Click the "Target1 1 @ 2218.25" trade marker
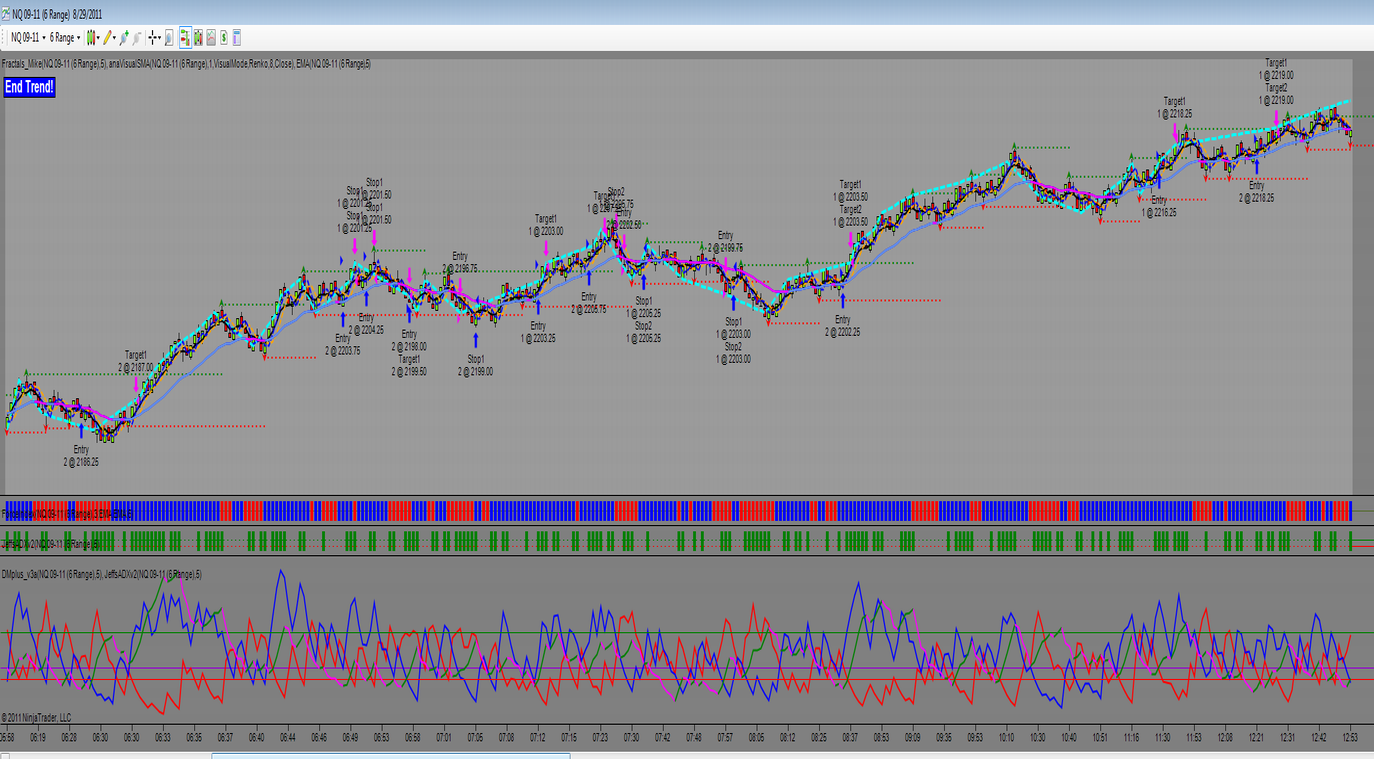The width and height of the screenshot is (1374, 759). [x=1175, y=107]
